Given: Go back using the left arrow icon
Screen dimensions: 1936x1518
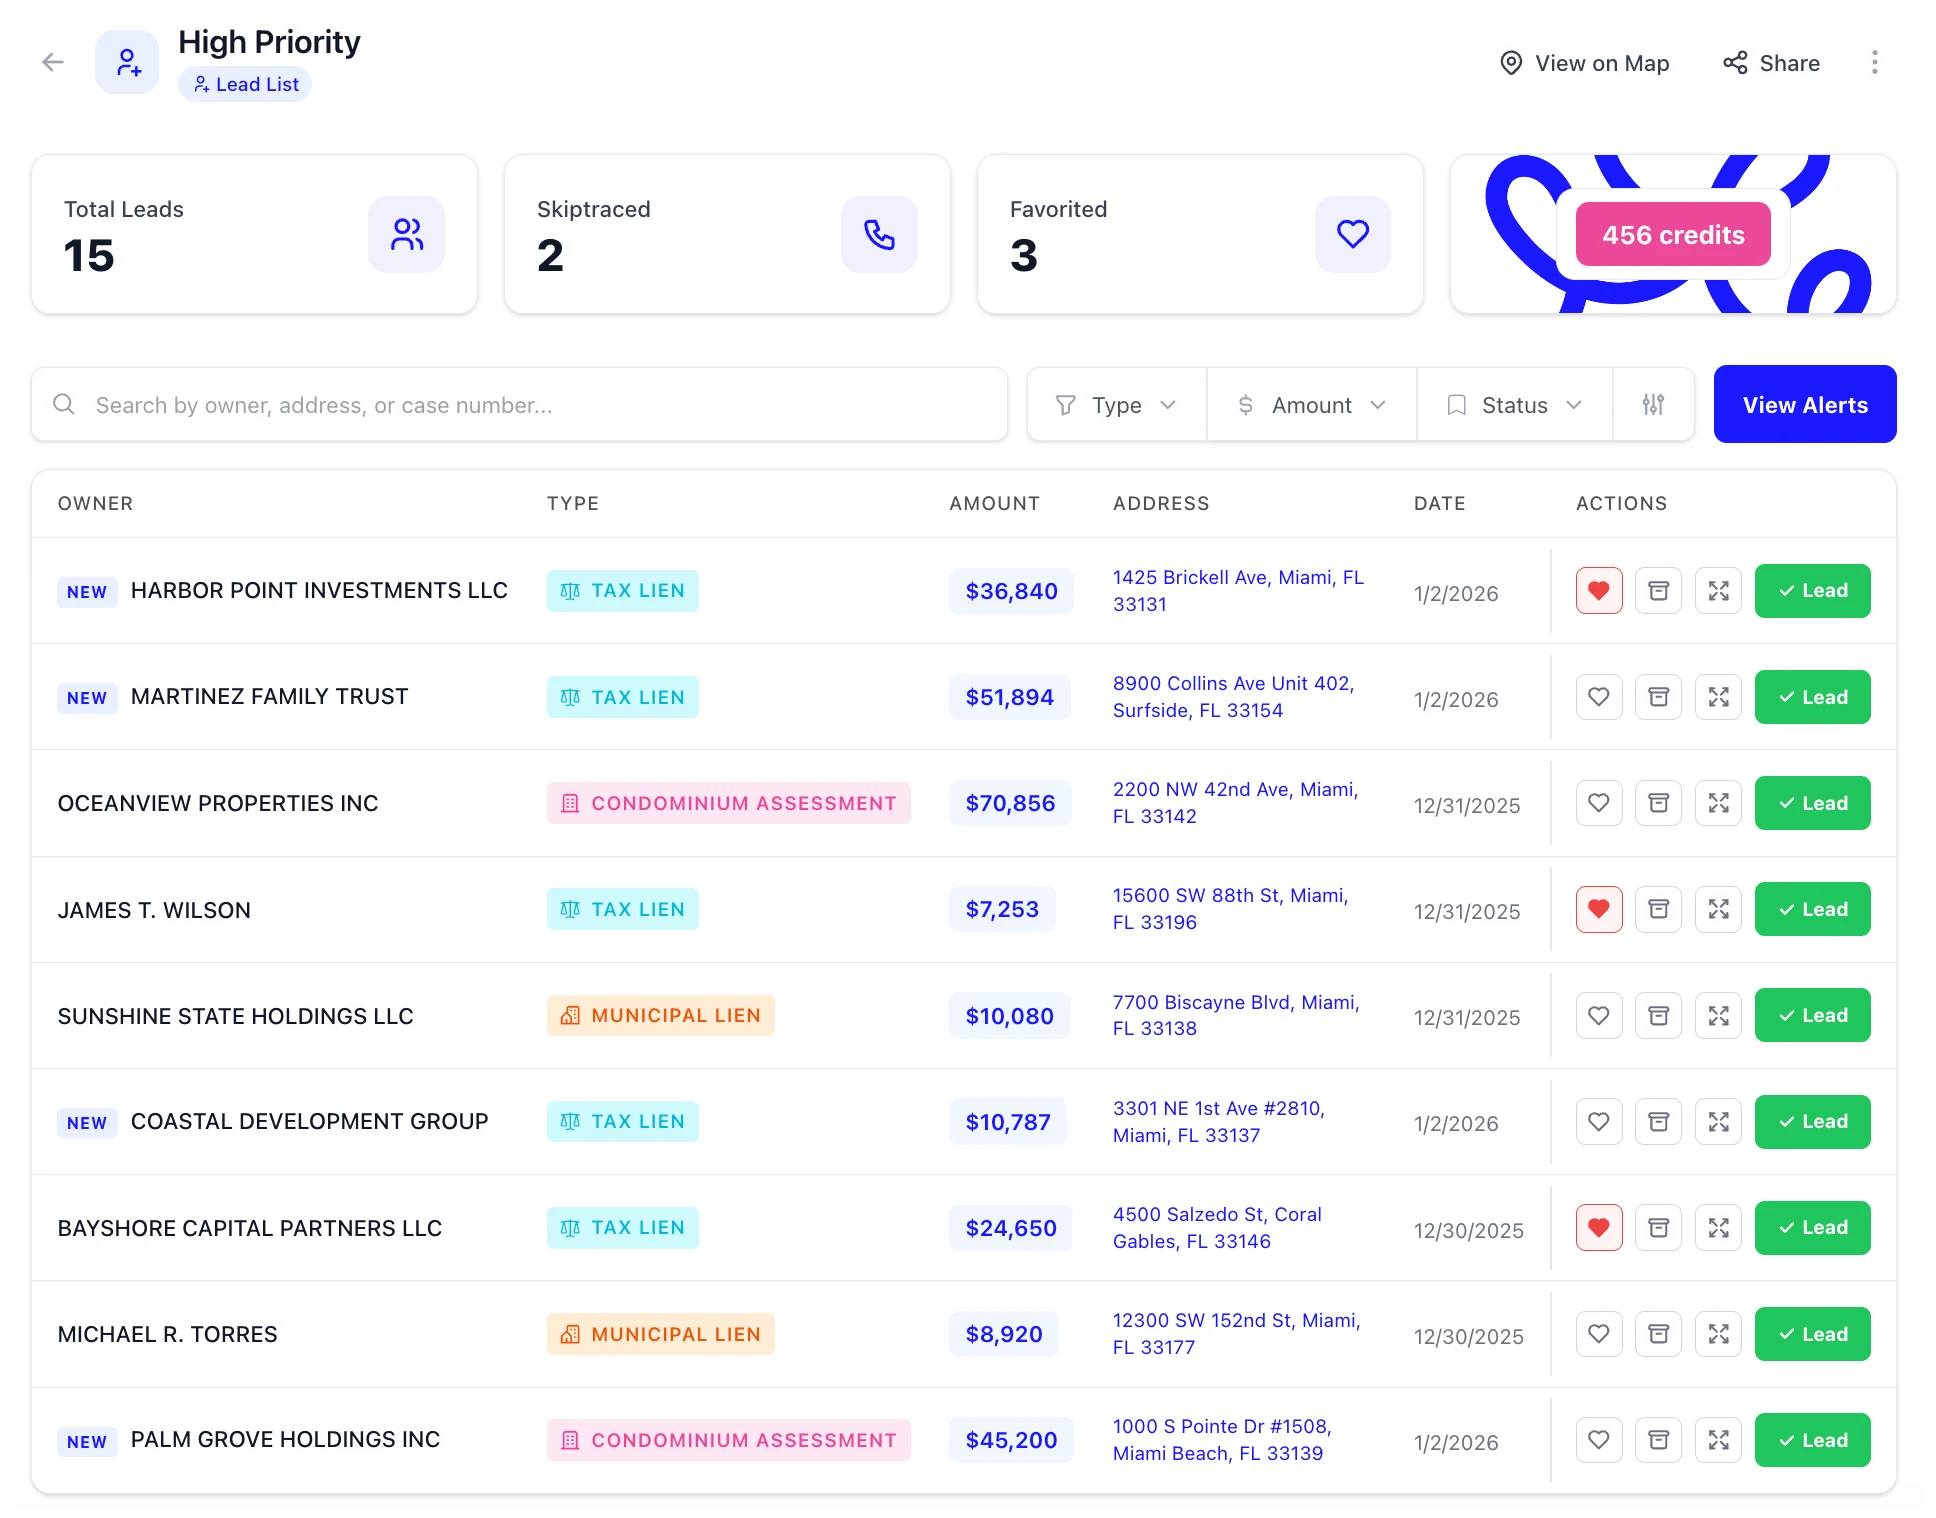Looking at the screenshot, I should pyautogui.click(x=53, y=62).
